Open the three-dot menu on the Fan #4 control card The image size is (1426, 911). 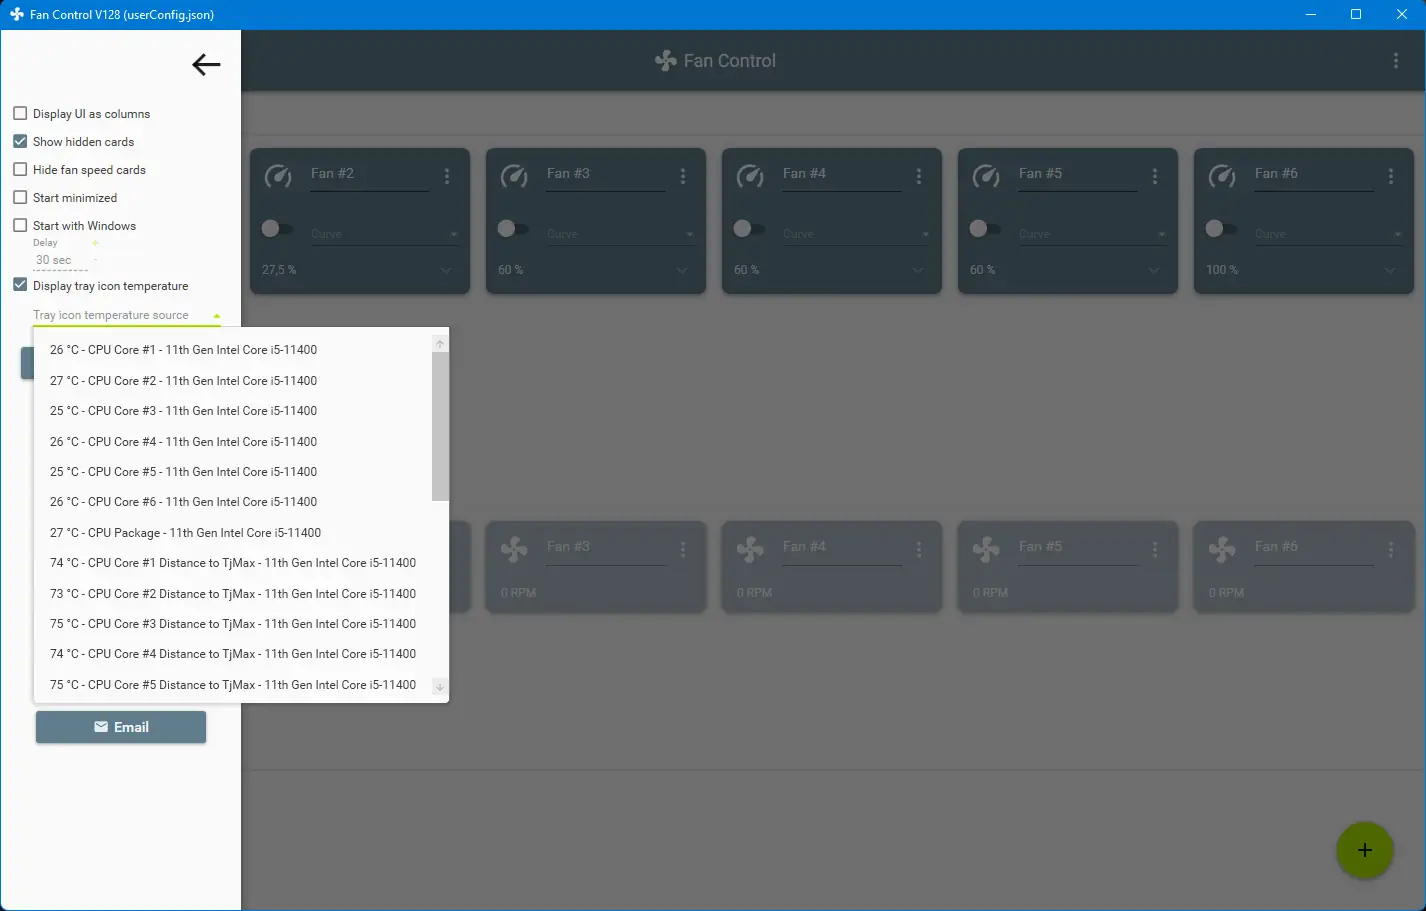tap(919, 176)
